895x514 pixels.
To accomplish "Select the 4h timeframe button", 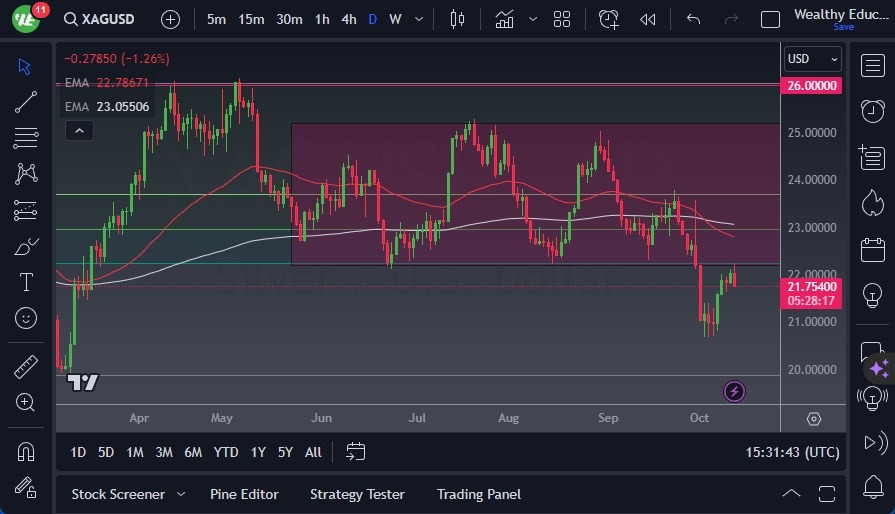I will 348,19.
